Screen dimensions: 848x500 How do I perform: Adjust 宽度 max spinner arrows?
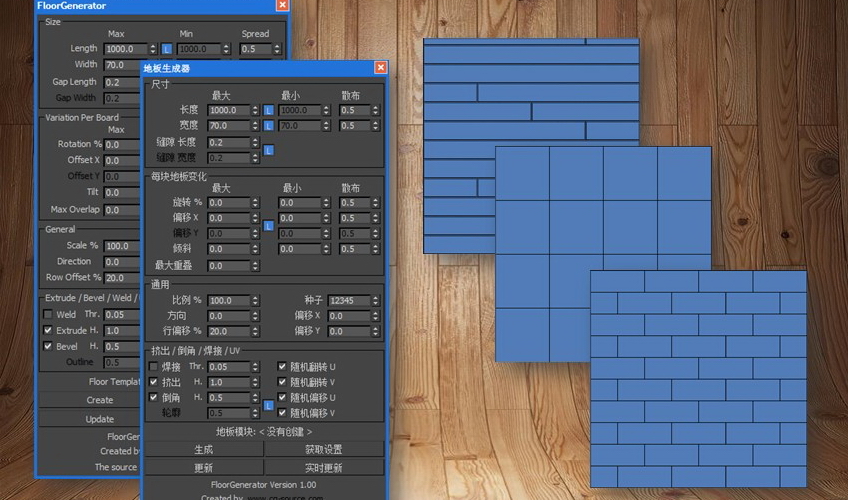coord(255,126)
